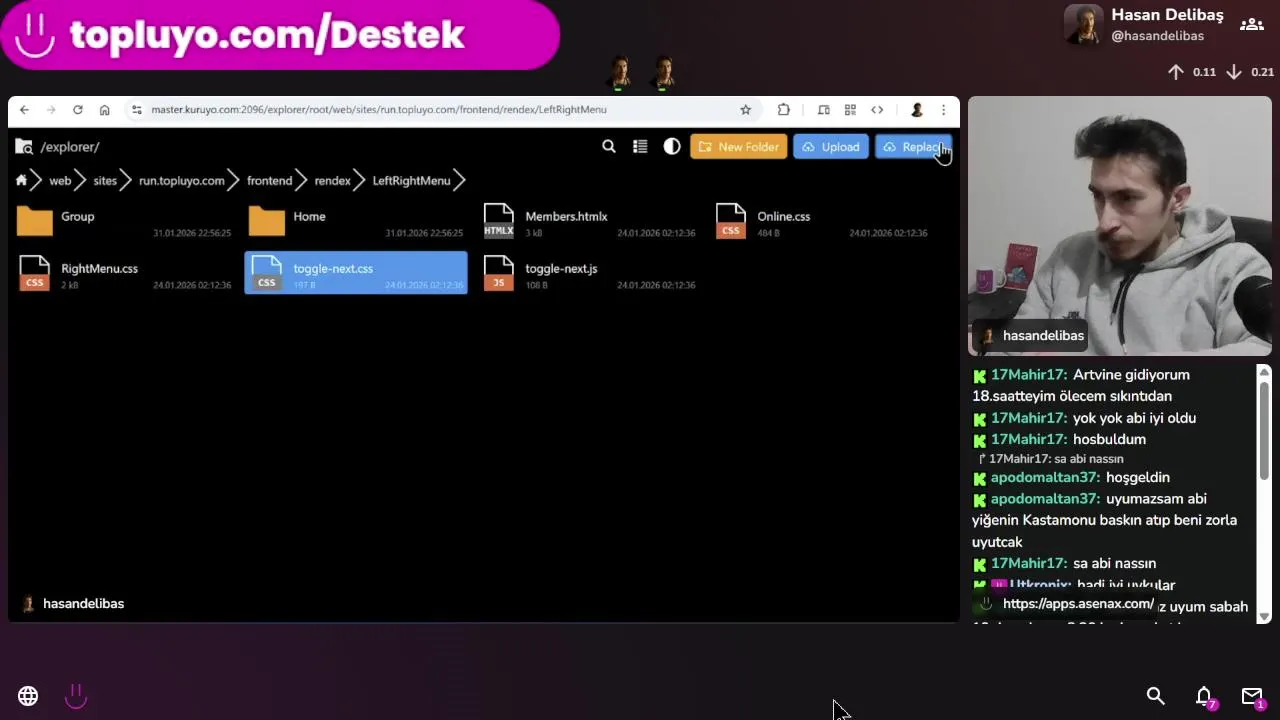Select the Online.css file
The image size is (1280, 720).
pos(820,222)
